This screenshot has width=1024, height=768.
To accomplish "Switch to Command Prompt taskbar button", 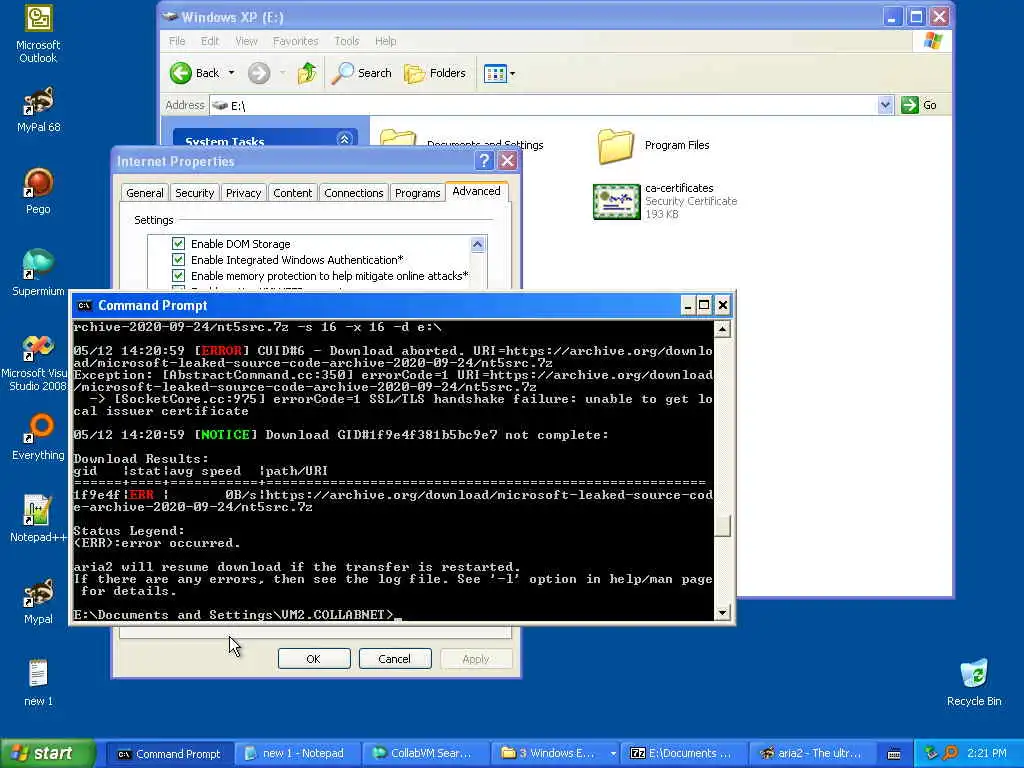I will pyautogui.click(x=168, y=754).
